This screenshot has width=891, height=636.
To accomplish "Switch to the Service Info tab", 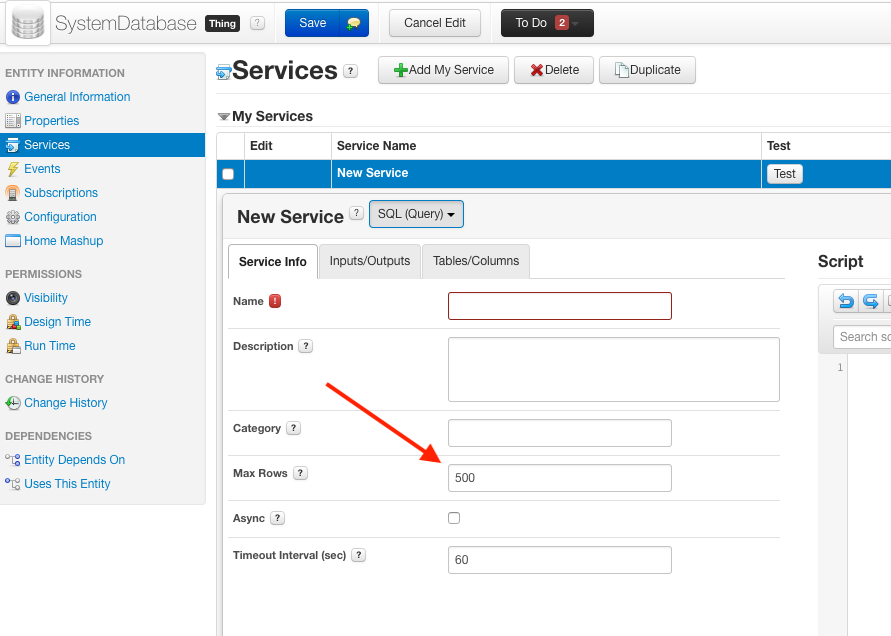I will 273,261.
